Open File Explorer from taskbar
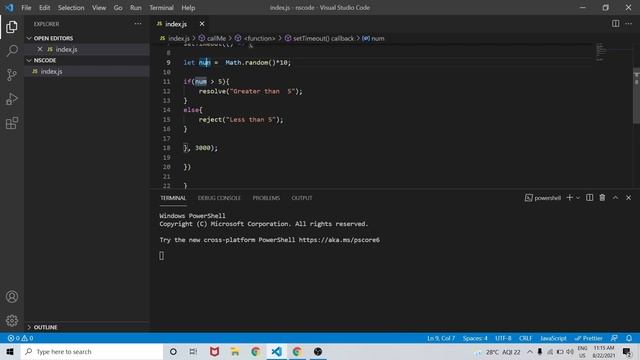640x360 pixels. [235, 351]
